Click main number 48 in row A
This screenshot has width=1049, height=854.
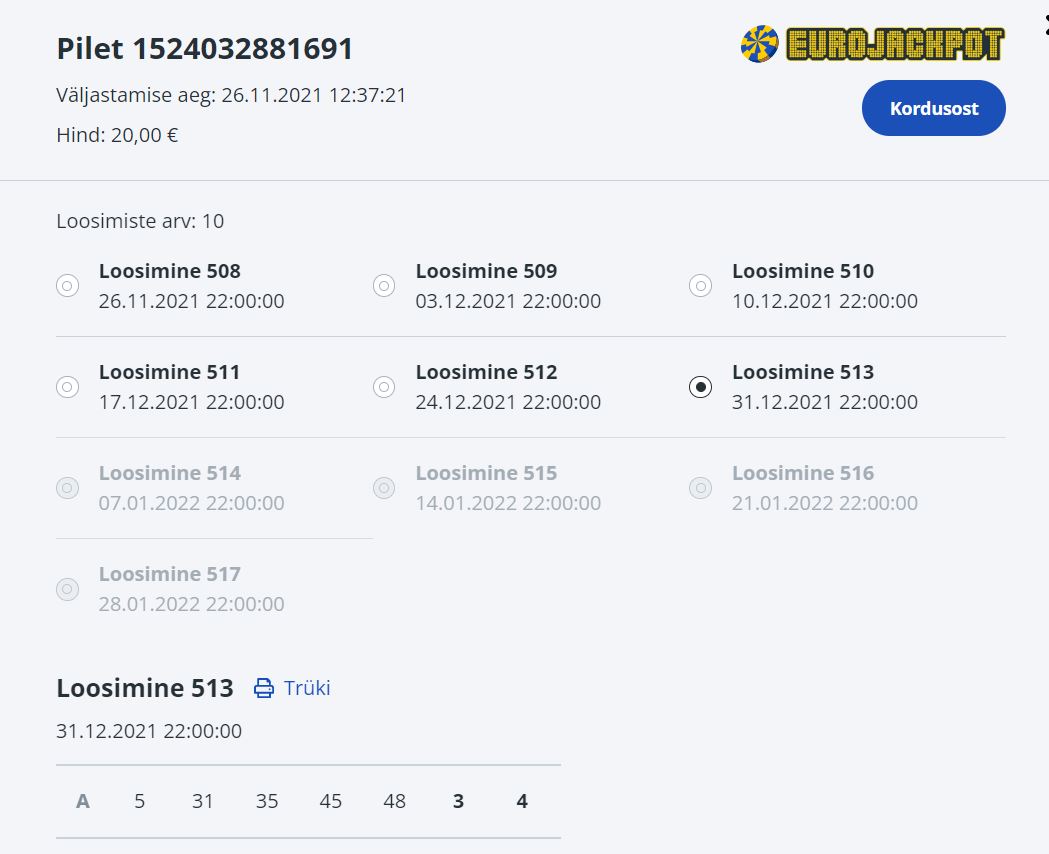[394, 801]
